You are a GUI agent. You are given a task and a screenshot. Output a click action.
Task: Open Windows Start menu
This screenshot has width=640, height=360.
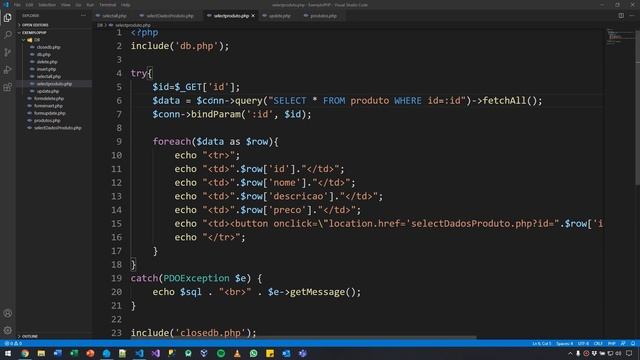(8, 353)
